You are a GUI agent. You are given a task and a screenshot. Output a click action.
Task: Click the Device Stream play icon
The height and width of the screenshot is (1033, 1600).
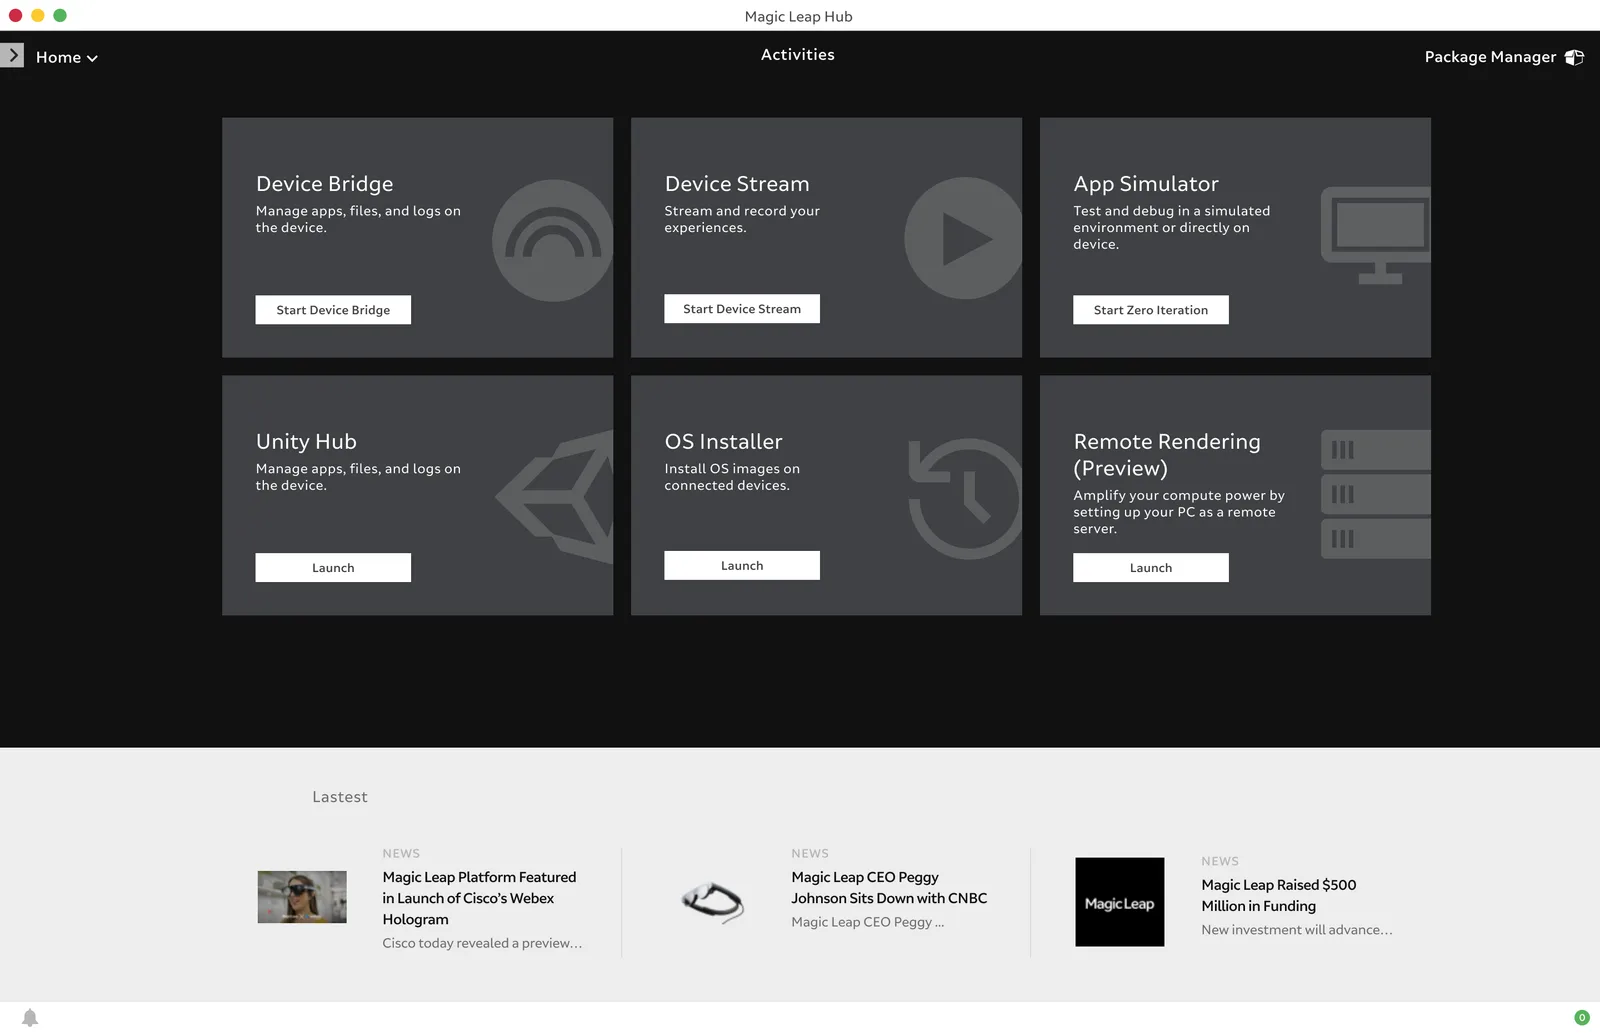(963, 238)
